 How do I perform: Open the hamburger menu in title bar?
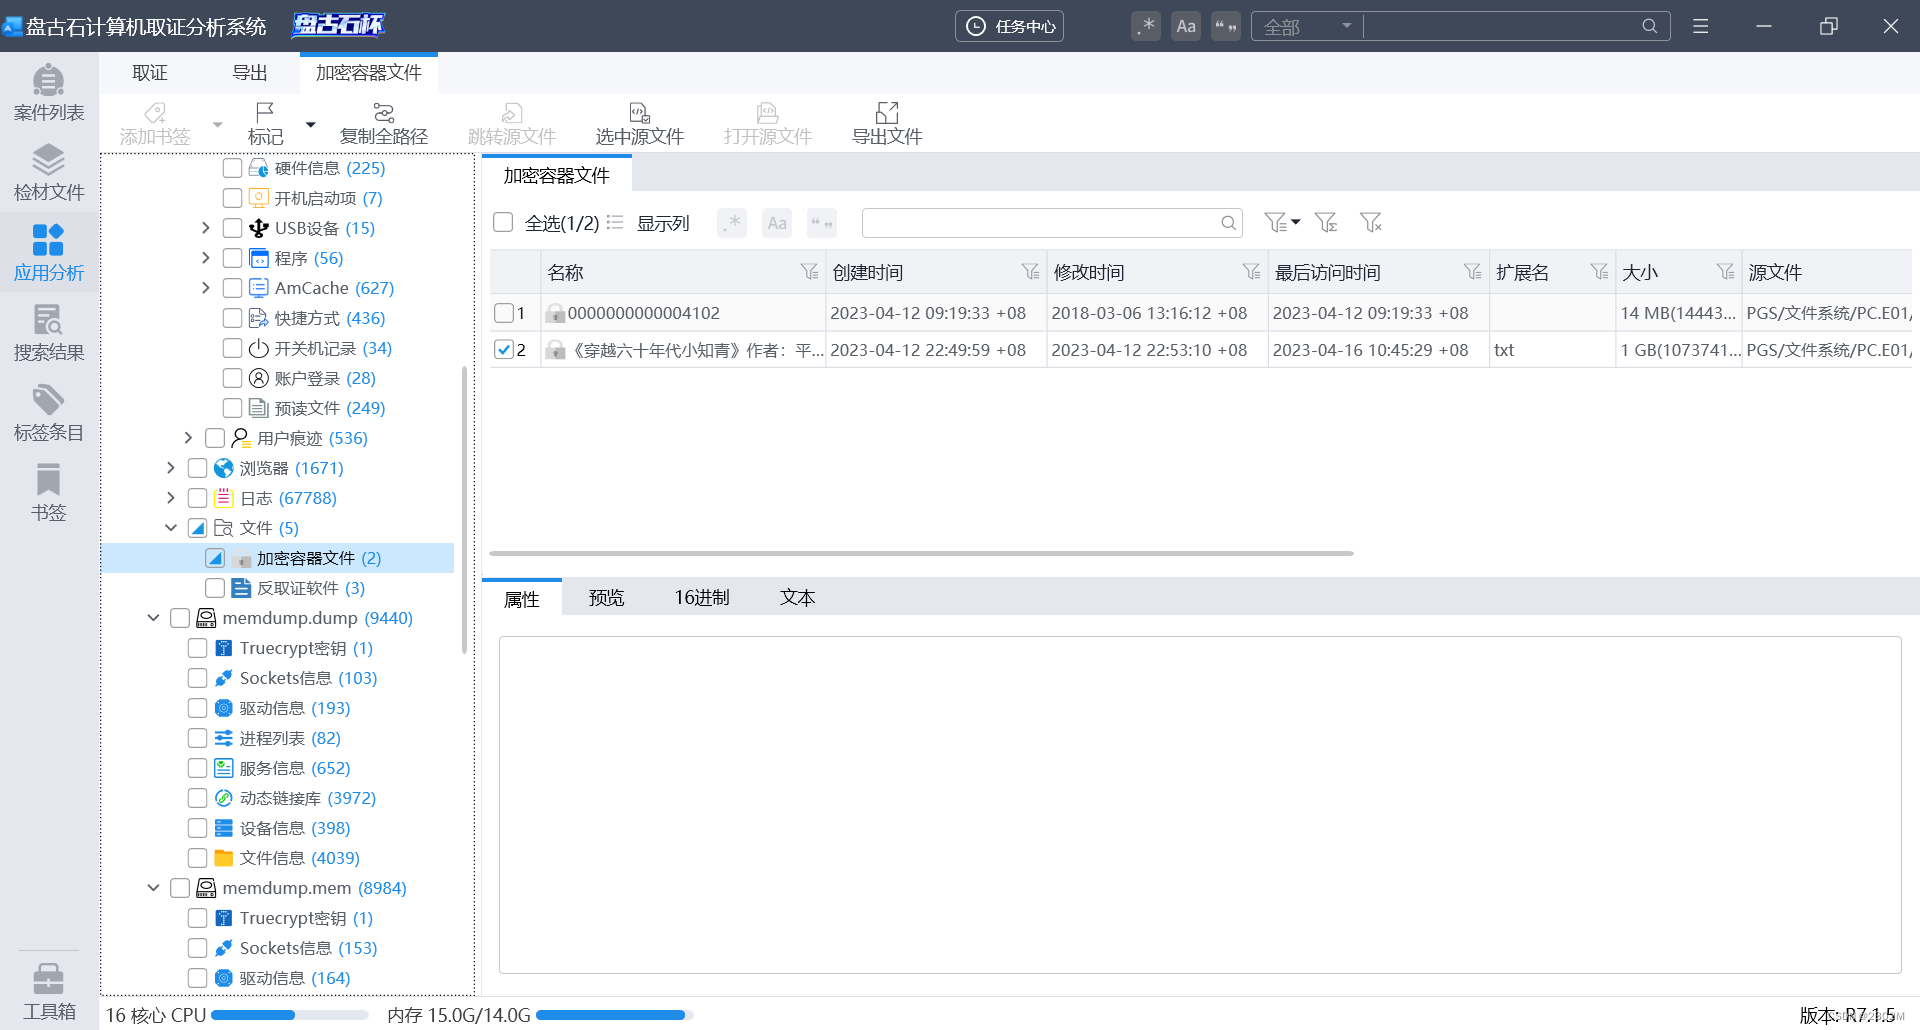click(x=1700, y=26)
